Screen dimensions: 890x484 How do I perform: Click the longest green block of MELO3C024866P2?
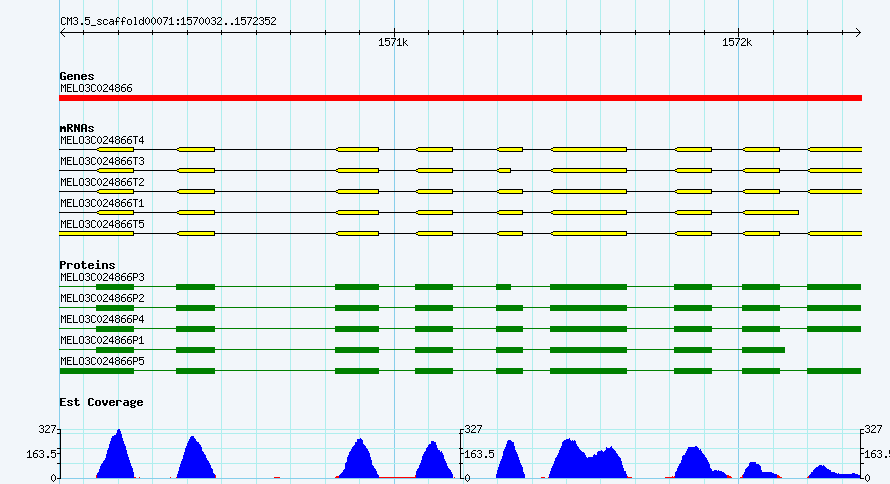pos(589,308)
